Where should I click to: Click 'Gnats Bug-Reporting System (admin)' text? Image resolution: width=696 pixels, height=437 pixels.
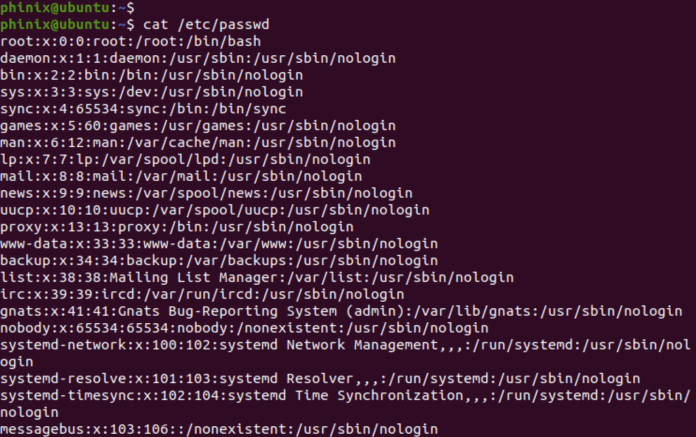click(261, 311)
